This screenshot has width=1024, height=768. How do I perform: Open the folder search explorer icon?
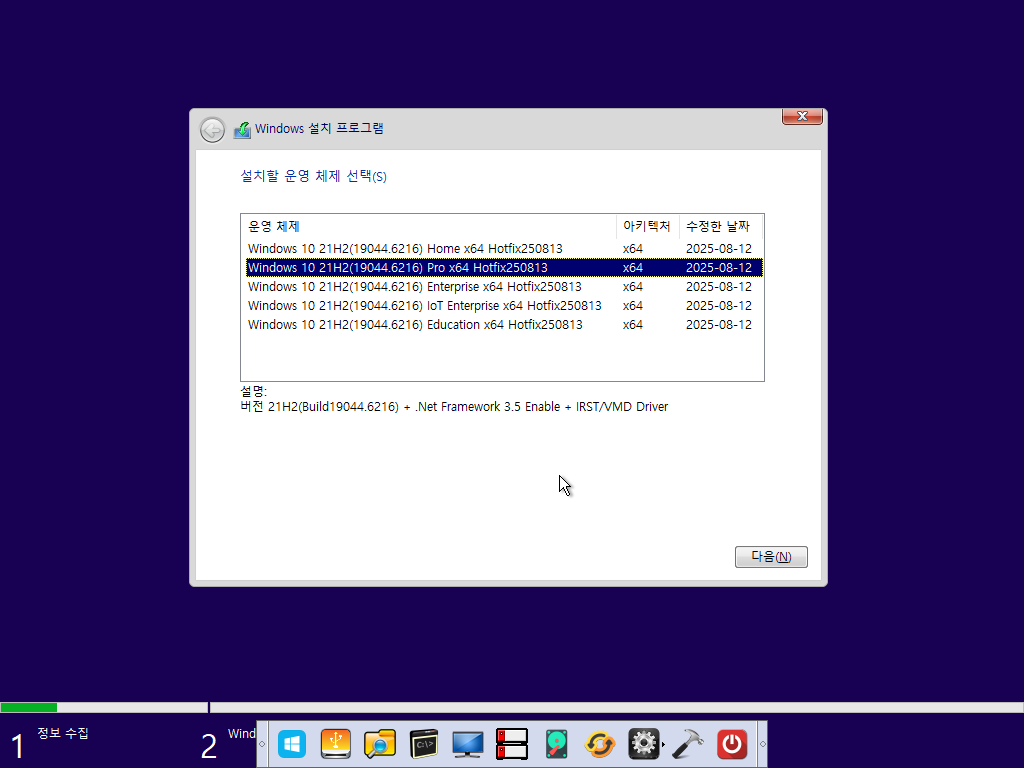click(x=380, y=744)
